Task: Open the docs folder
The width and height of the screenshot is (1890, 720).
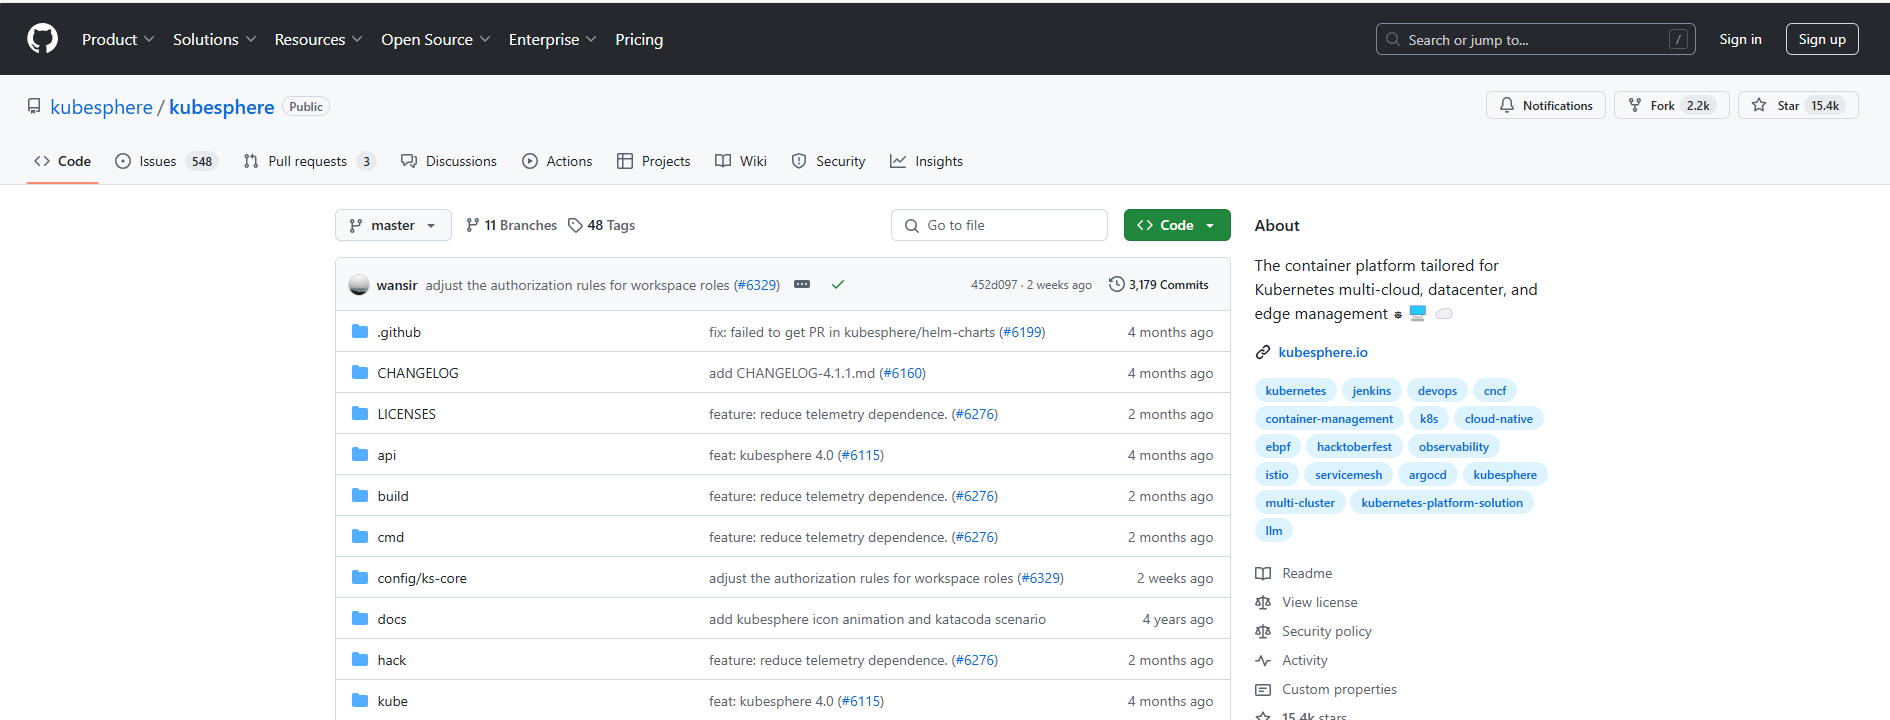Action: tap(392, 619)
